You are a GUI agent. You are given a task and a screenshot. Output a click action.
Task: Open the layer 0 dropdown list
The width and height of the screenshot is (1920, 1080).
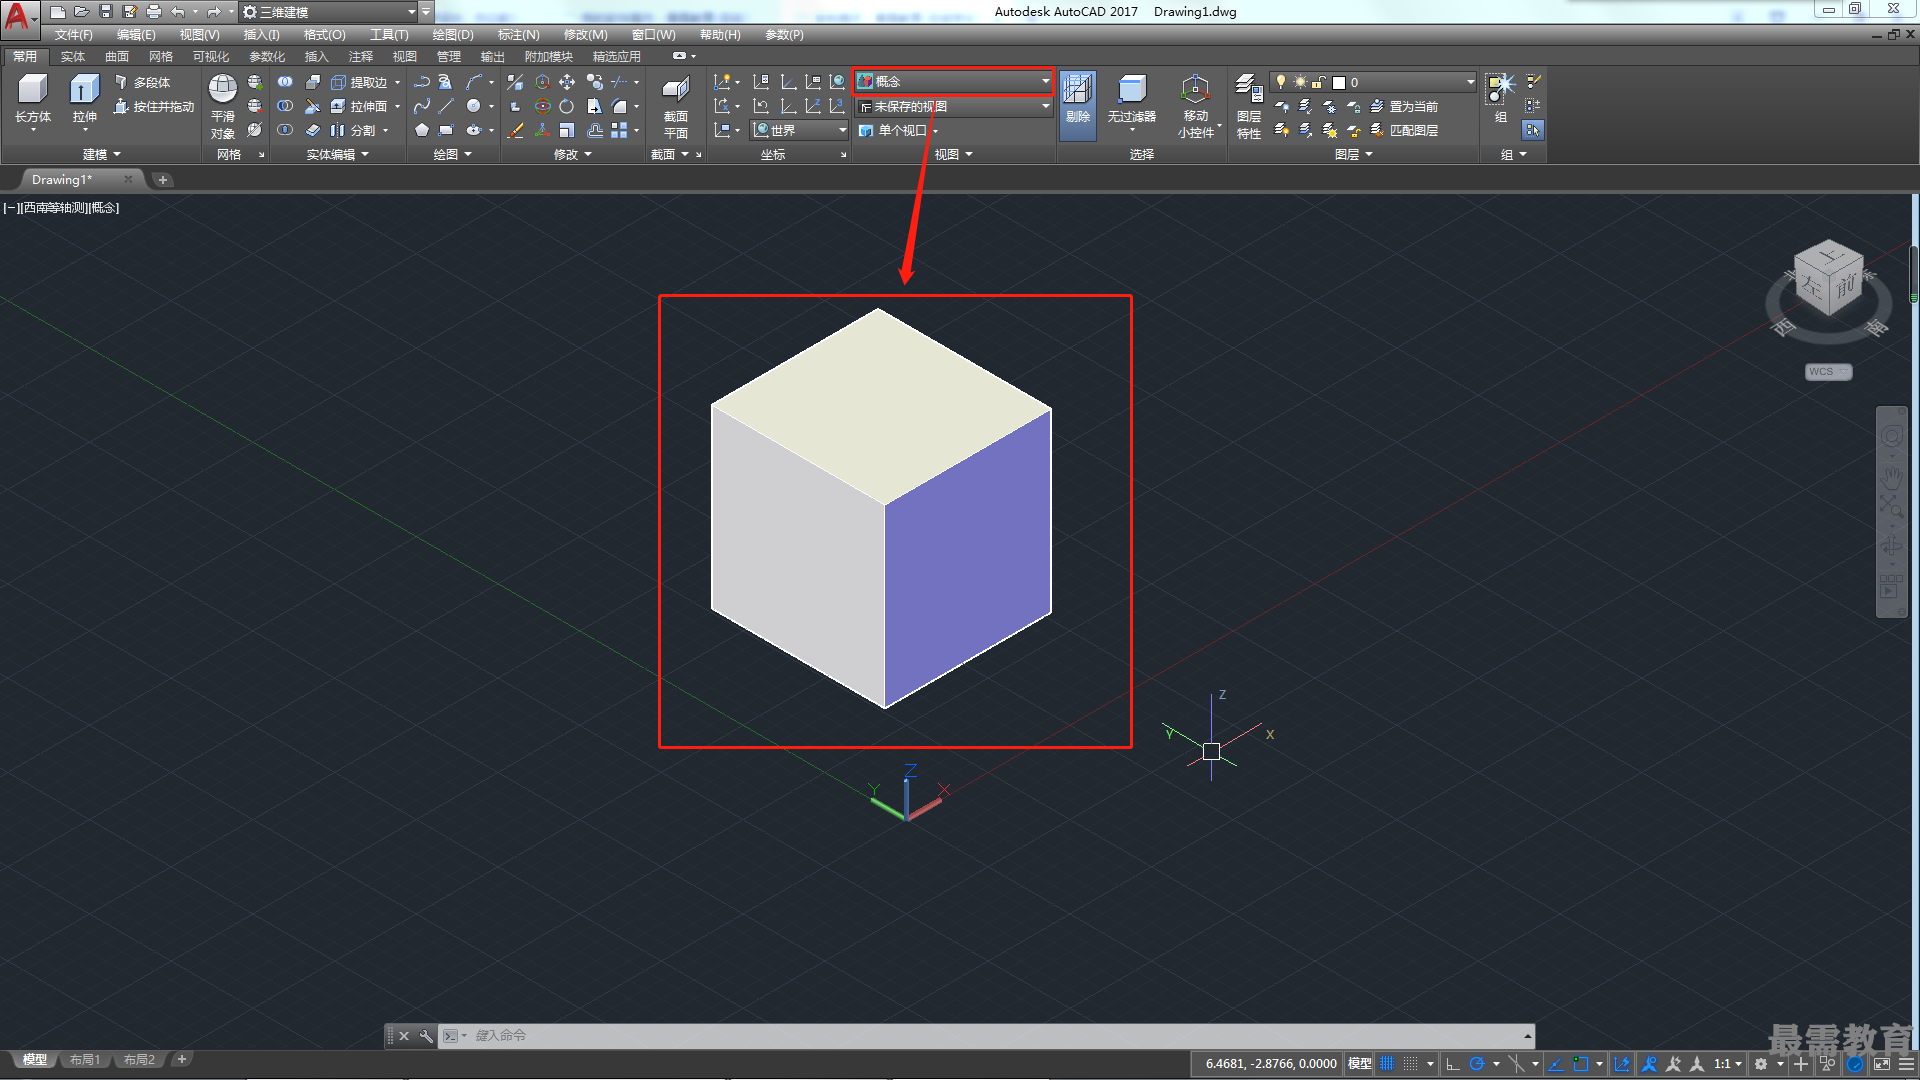click(1373, 82)
